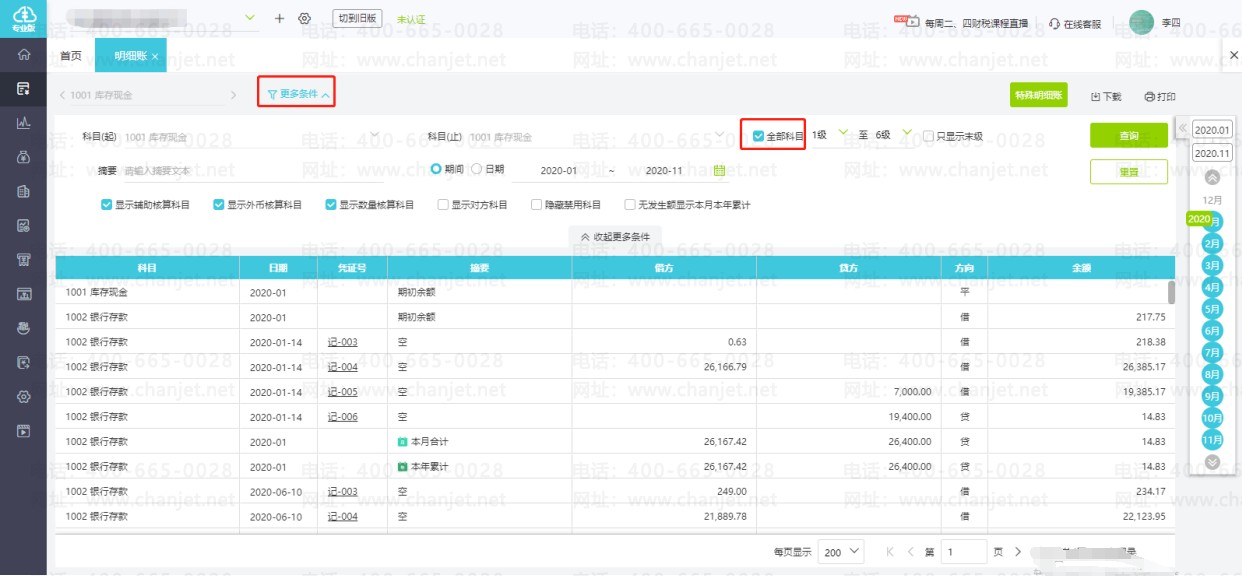Open voucher link 记-006
Screen dimensions: 1242x576
(343, 417)
